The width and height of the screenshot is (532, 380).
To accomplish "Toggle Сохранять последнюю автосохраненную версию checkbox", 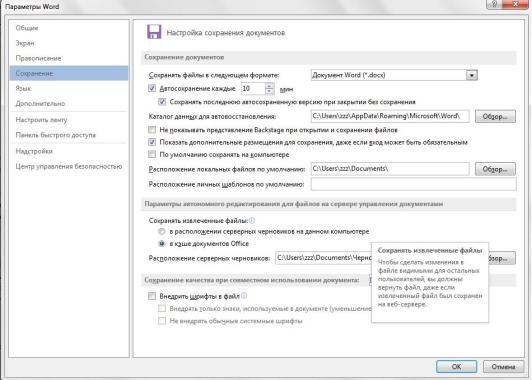I will coord(162,101).
